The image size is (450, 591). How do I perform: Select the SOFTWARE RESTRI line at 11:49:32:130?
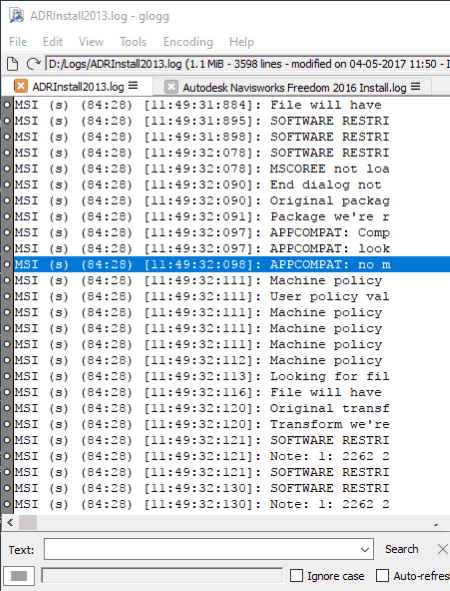(232, 488)
